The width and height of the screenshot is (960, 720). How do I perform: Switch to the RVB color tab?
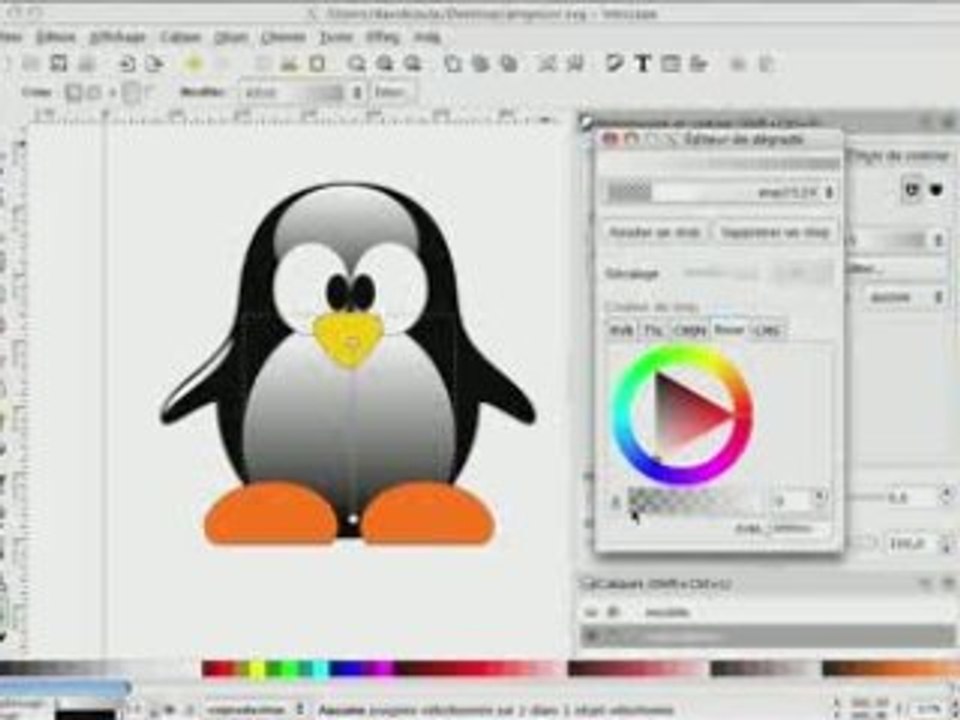[x=621, y=331]
